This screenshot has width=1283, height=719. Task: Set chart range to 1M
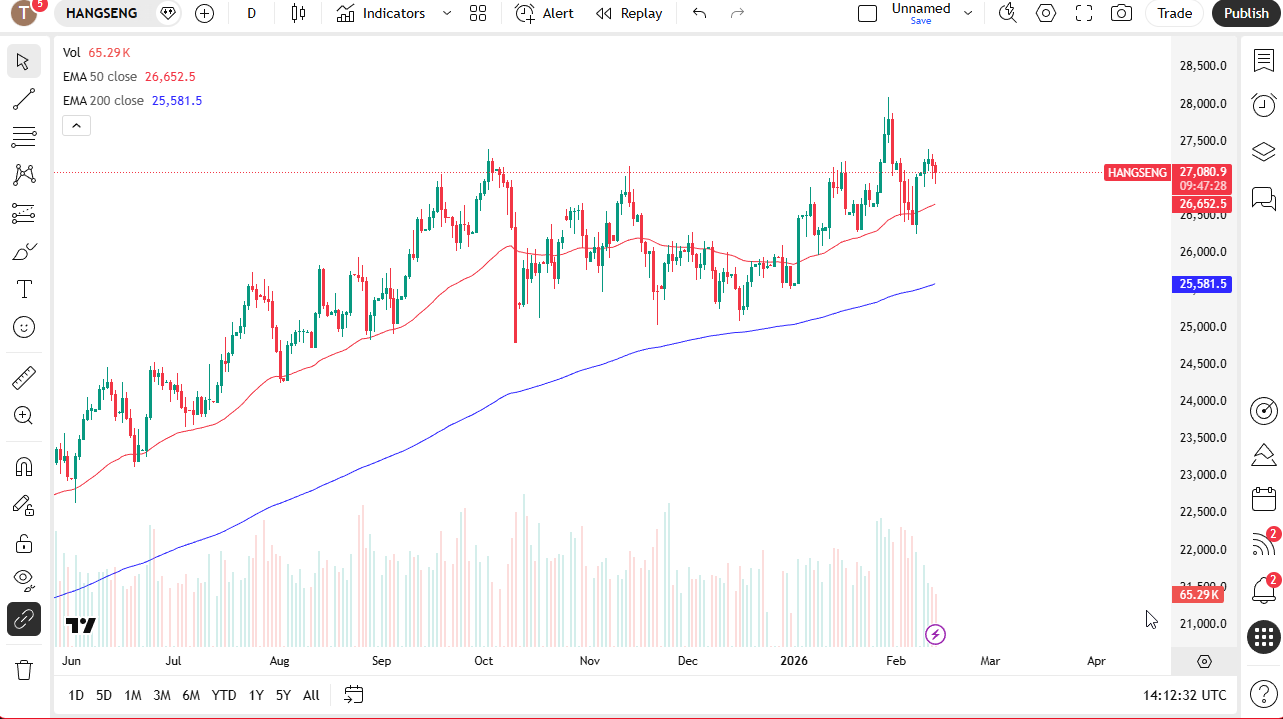click(x=133, y=695)
